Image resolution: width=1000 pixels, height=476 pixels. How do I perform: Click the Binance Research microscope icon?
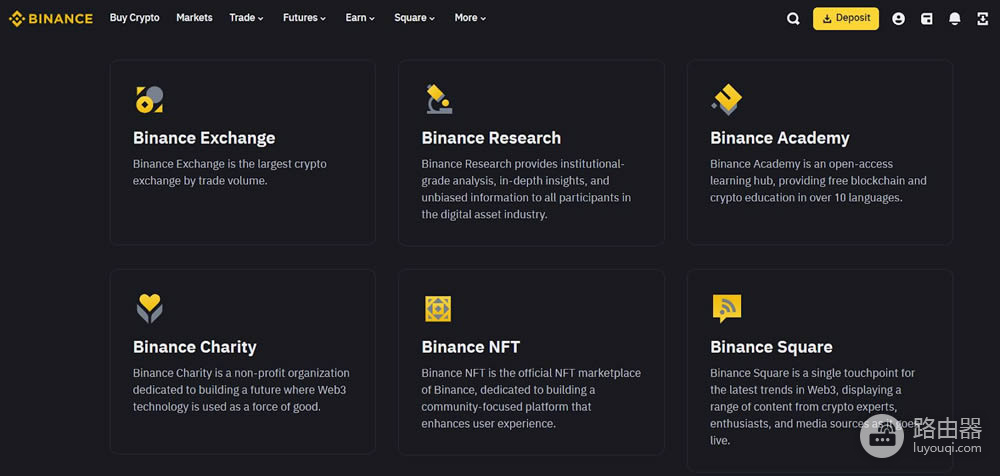(x=439, y=99)
